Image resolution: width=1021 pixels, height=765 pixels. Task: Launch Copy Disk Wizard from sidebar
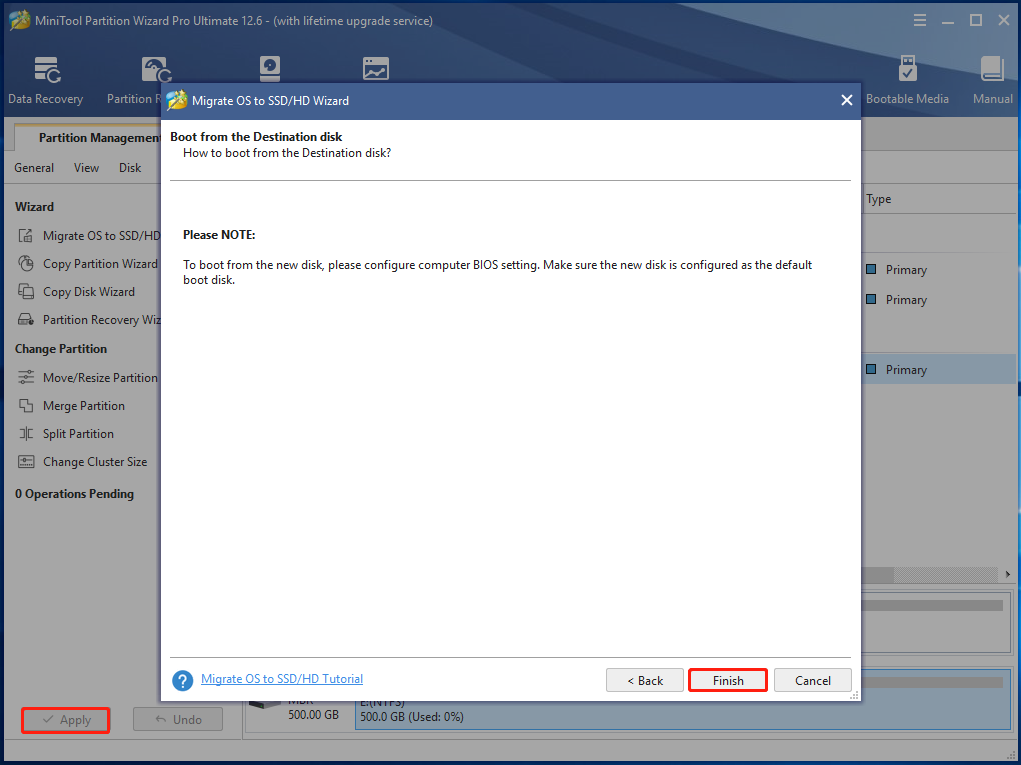point(77,292)
